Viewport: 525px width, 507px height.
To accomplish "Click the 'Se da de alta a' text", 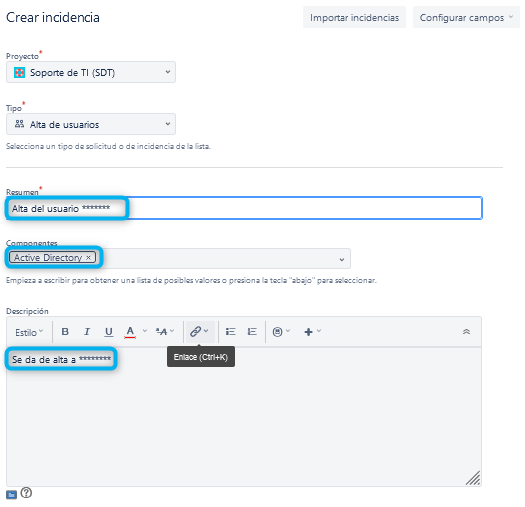I will point(44,359).
